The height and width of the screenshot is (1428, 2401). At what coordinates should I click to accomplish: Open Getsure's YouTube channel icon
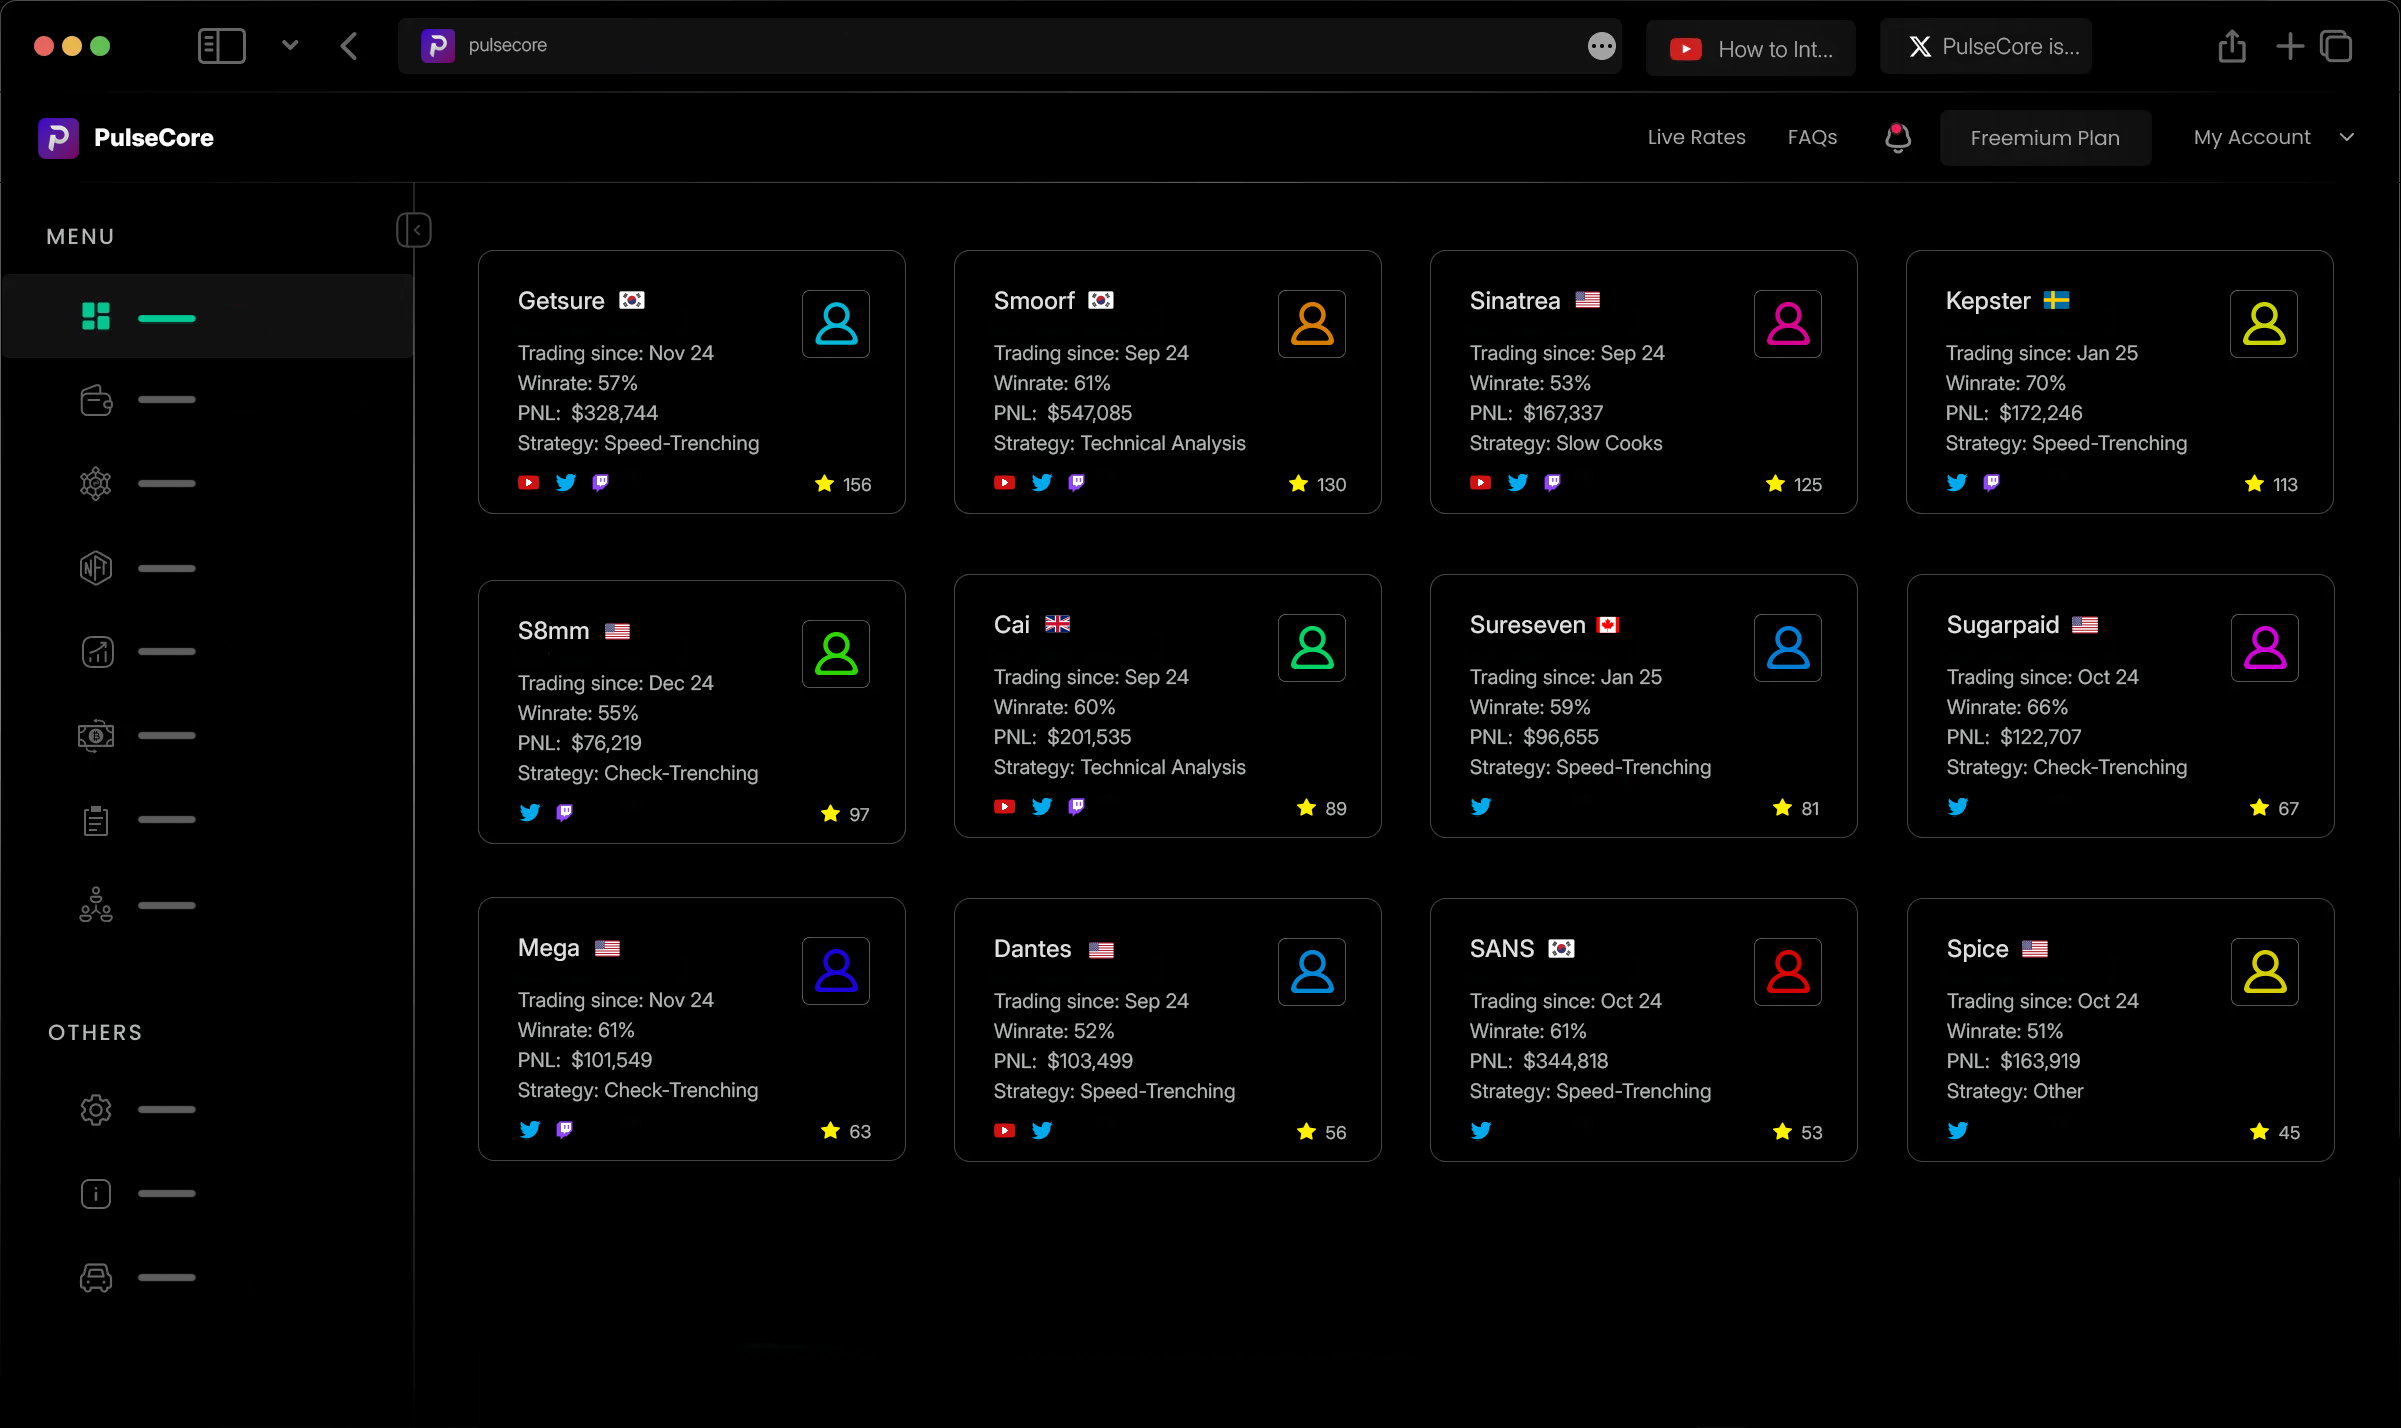click(528, 483)
